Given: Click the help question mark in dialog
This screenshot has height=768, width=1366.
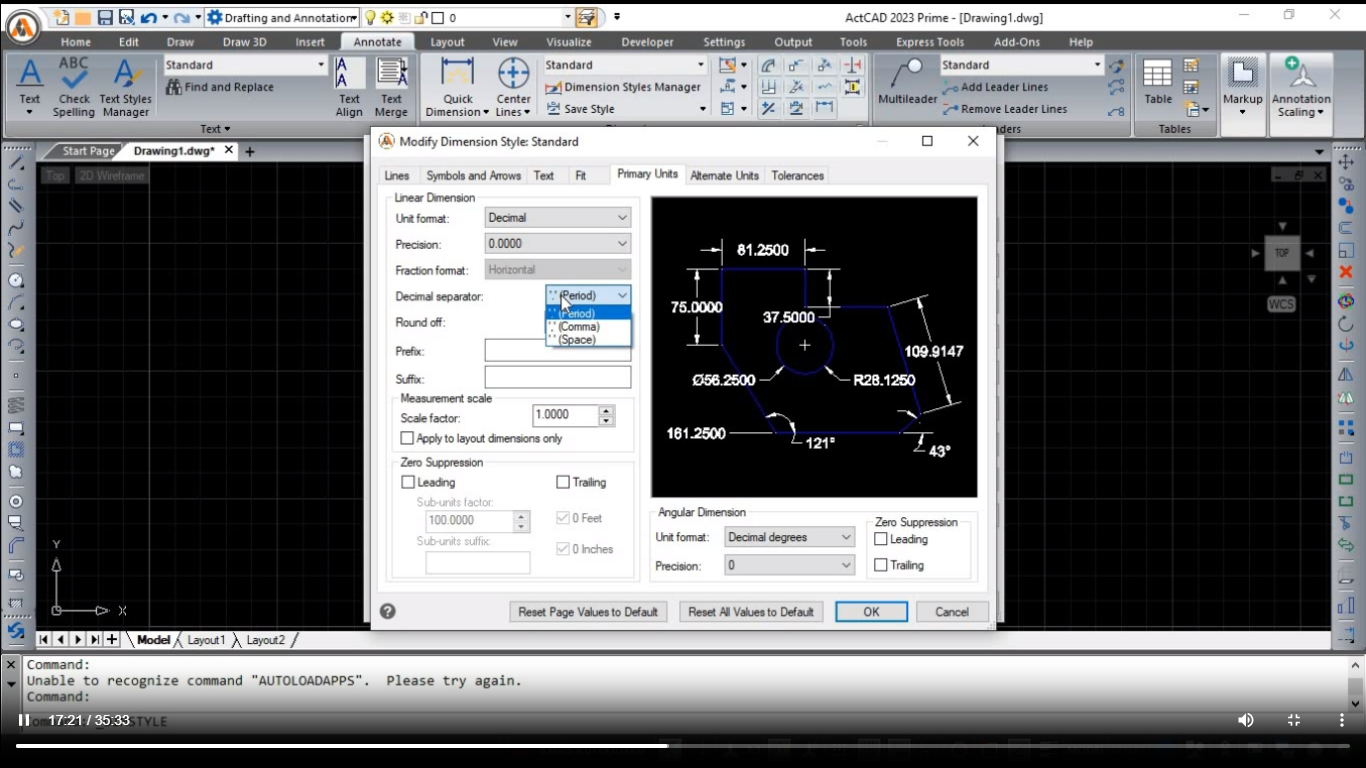Looking at the screenshot, I should click(388, 611).
